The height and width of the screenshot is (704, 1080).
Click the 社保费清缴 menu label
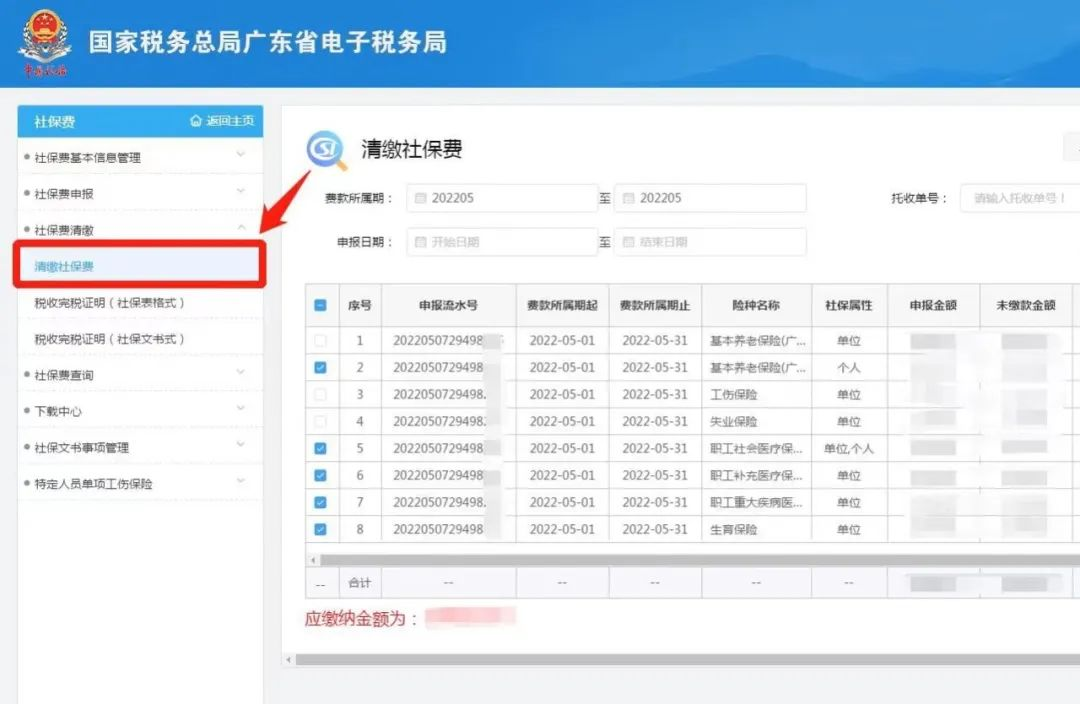point(64,230)
